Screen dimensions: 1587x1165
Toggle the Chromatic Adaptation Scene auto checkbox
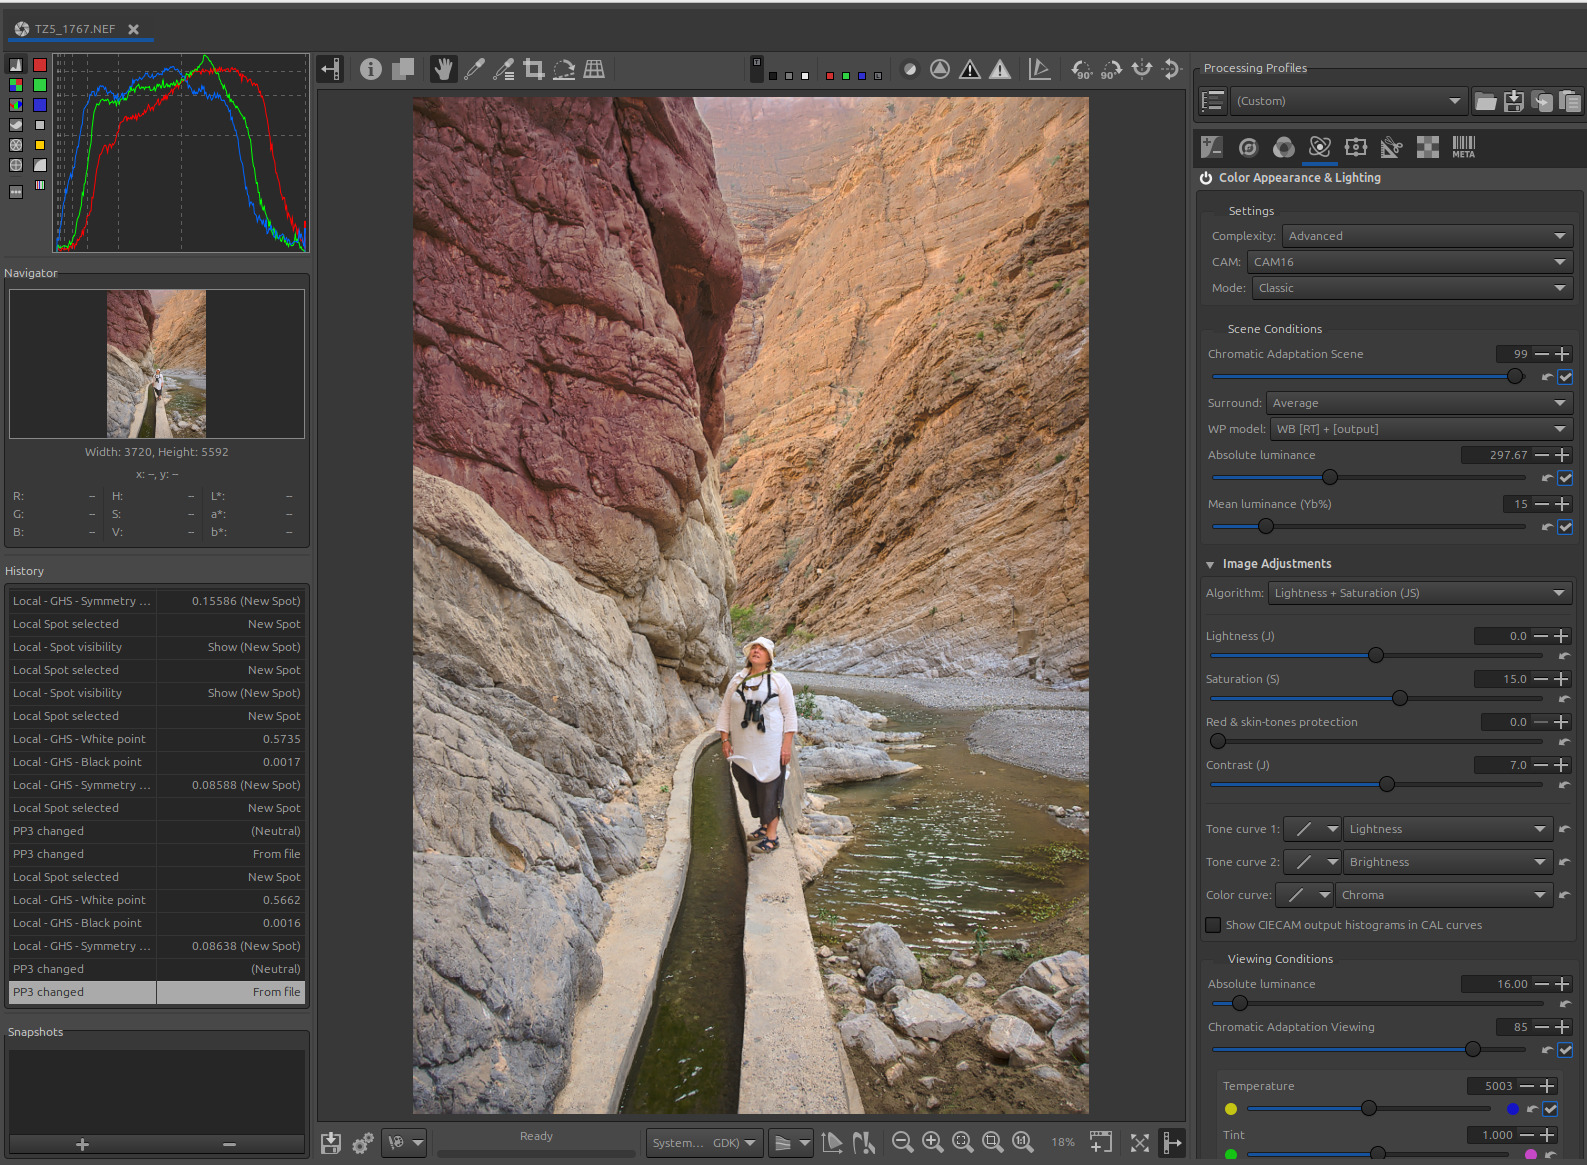1565,377
